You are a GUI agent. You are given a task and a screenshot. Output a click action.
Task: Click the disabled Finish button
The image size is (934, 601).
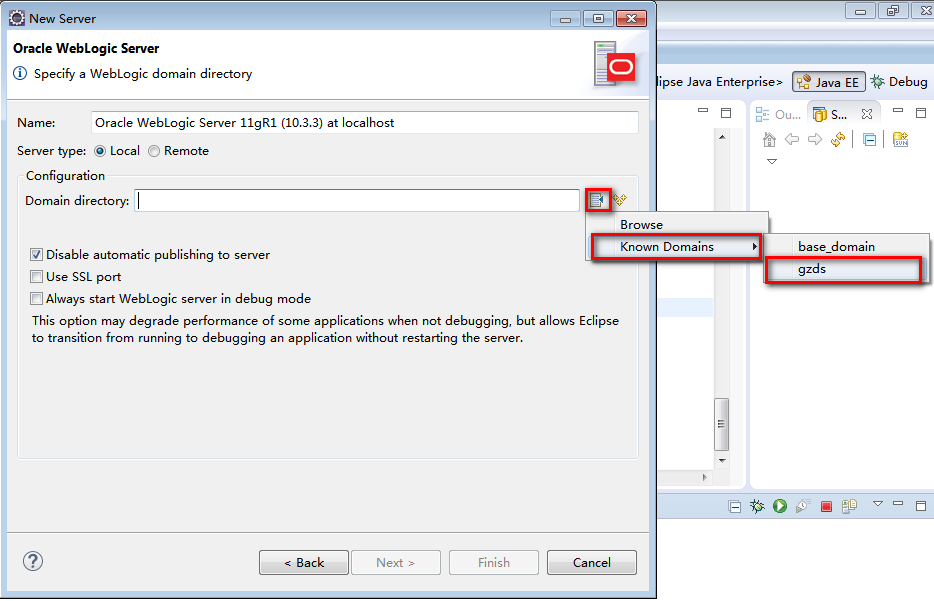tap(494, 562)
